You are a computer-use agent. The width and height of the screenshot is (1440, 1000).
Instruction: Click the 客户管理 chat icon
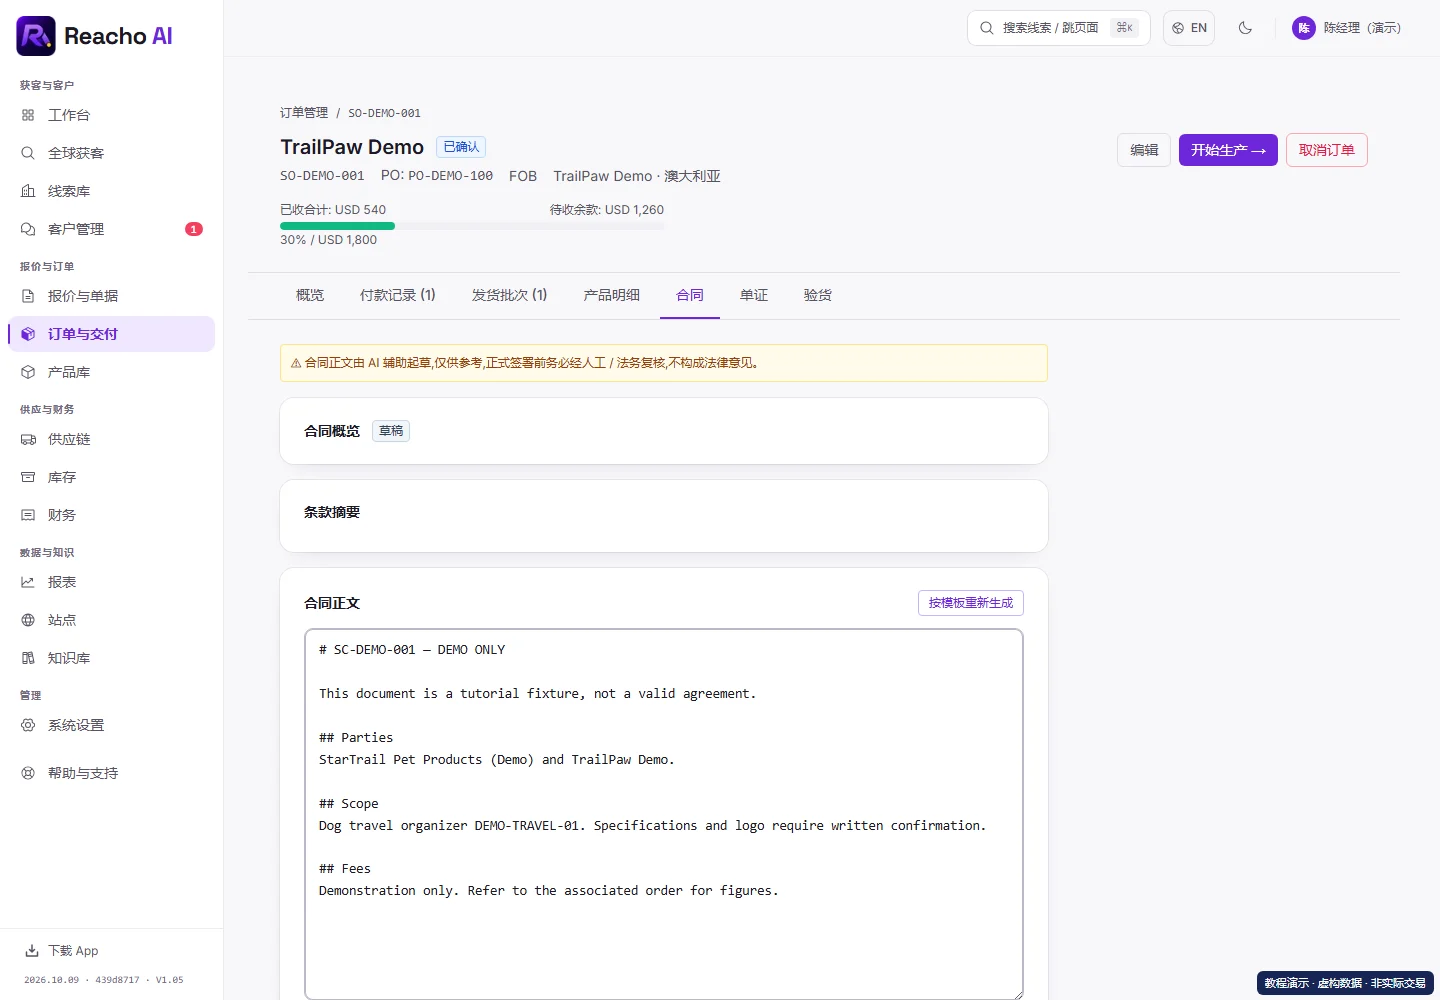tap(28, 229)
